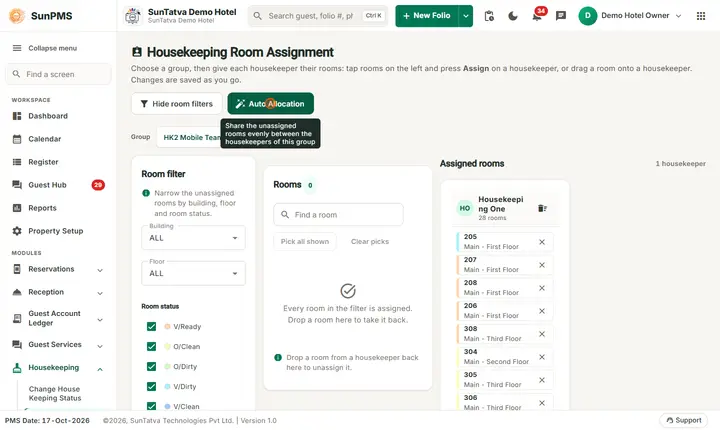Open the New Folio dropdown arrow
This screenshot has width=720, height=430.
tap(466, 16)
